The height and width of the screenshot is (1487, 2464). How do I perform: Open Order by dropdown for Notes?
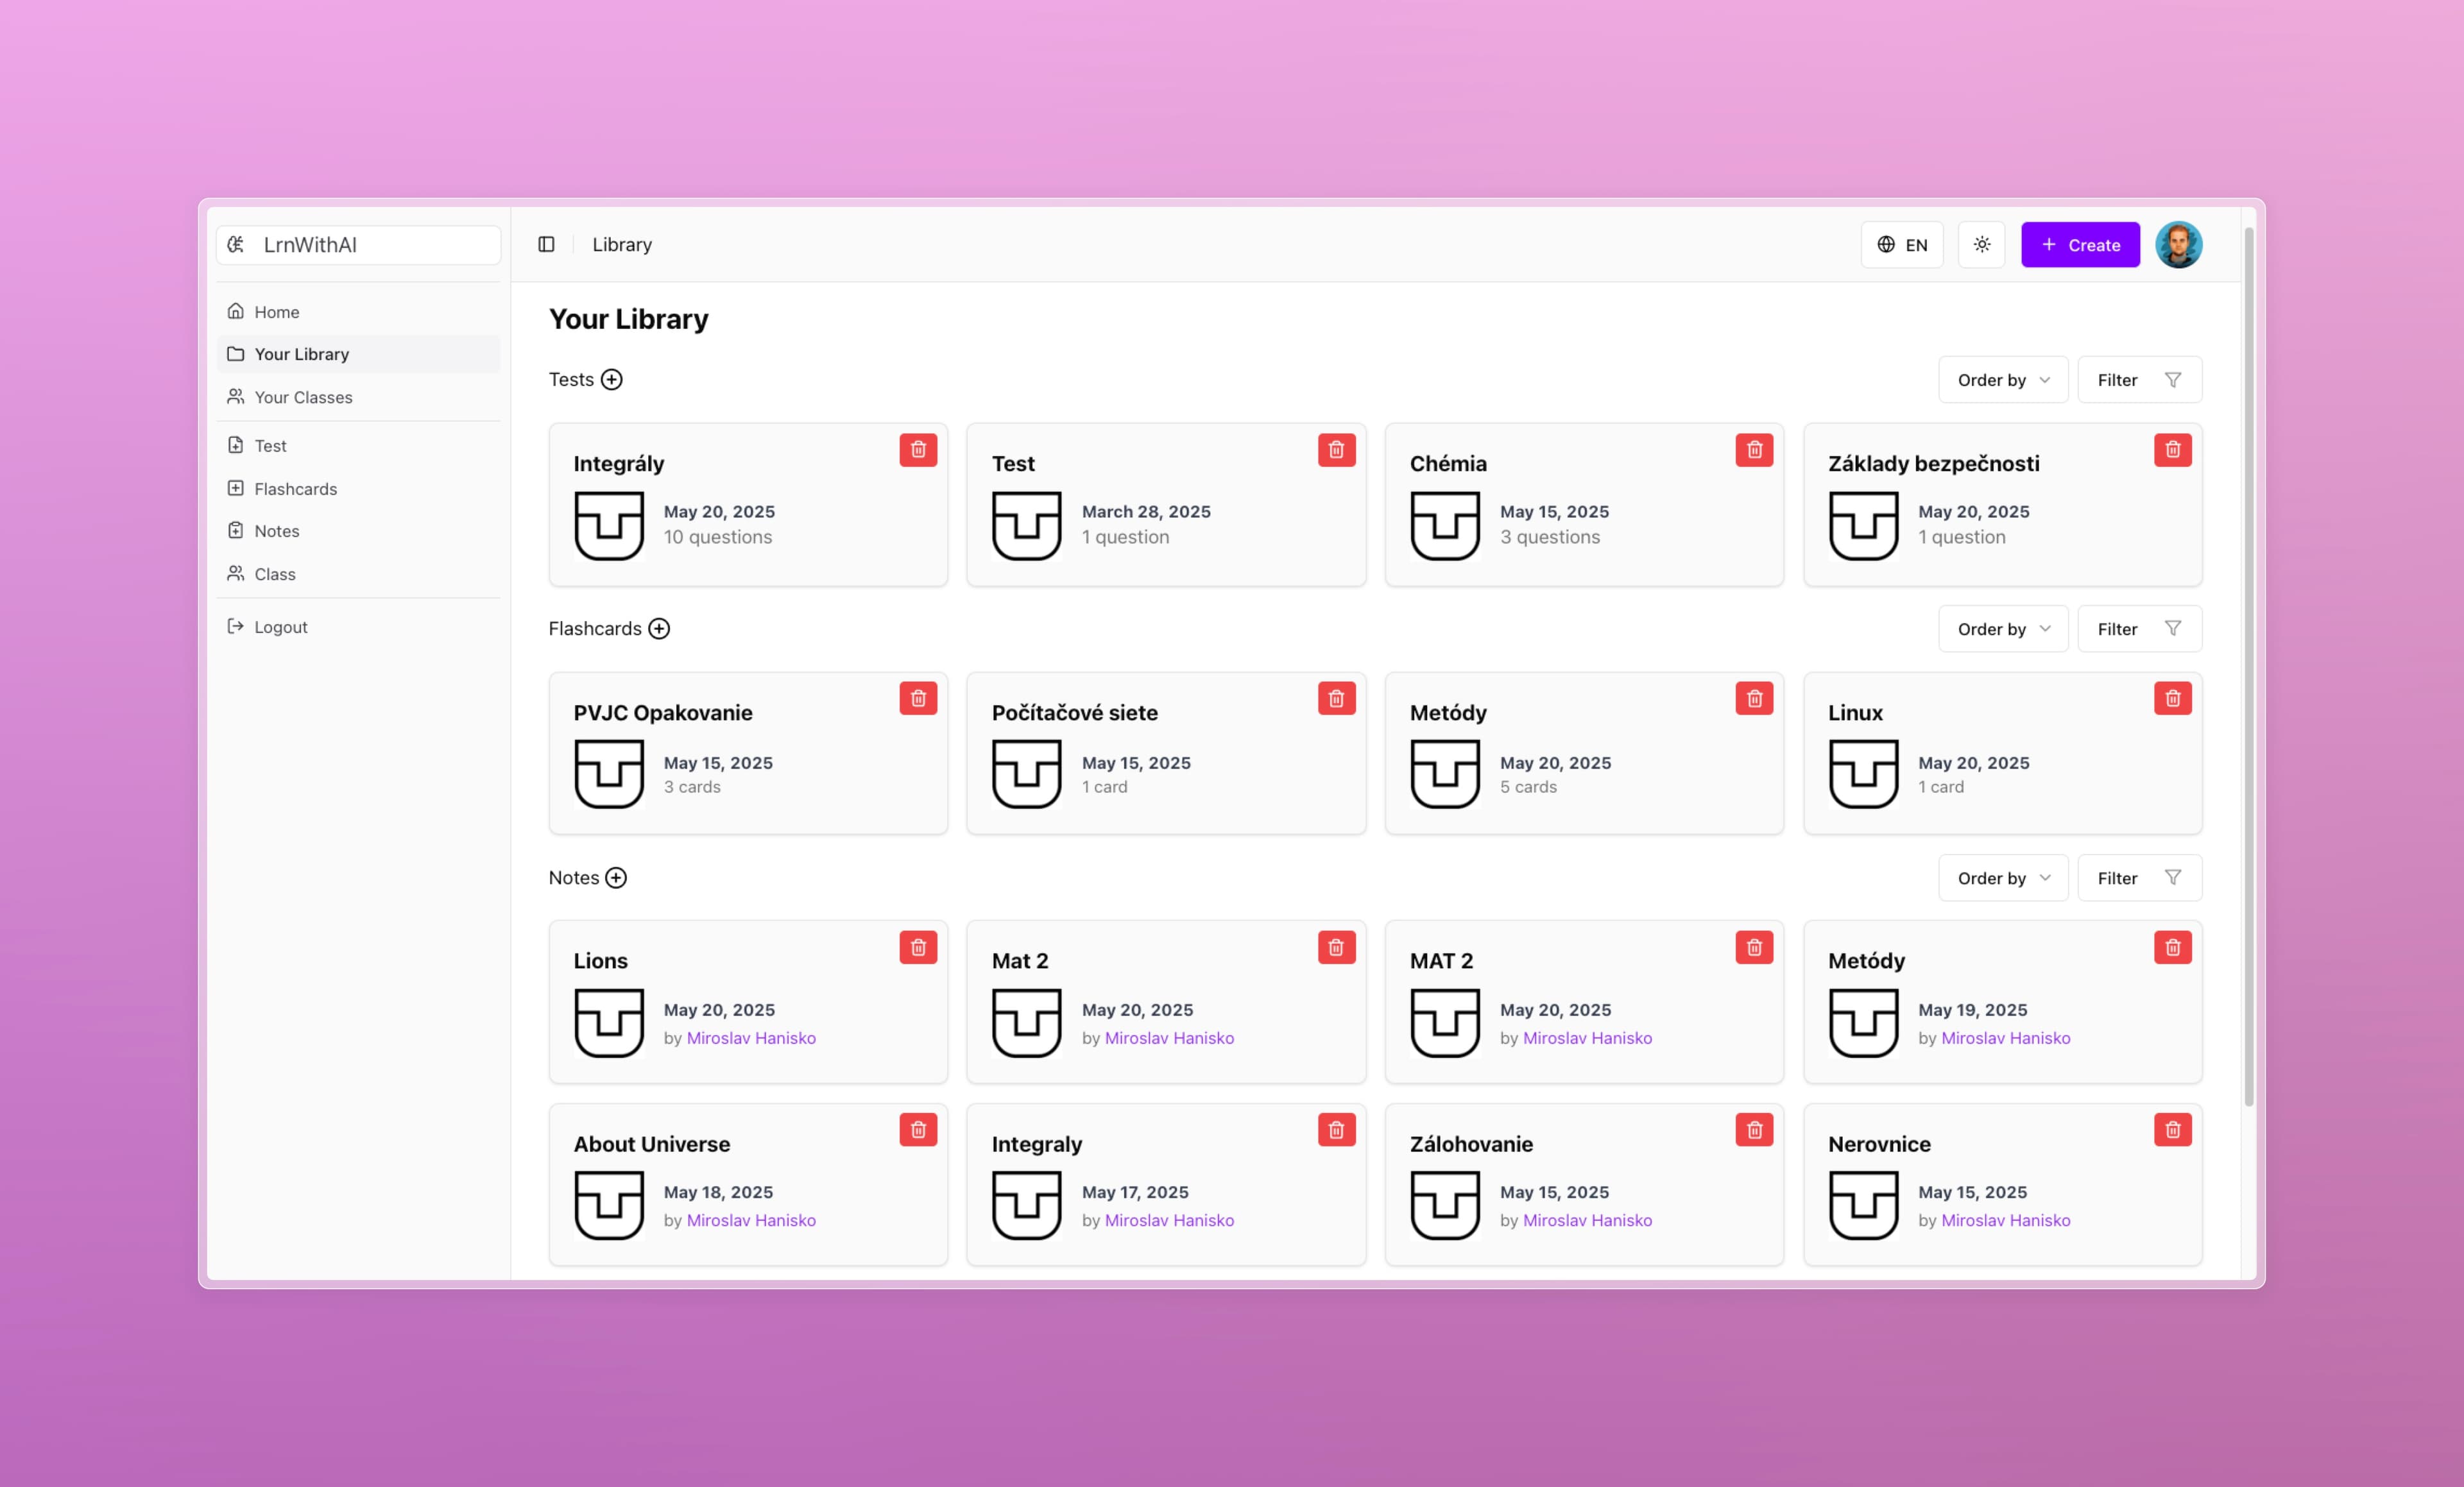pos(2003,878)
